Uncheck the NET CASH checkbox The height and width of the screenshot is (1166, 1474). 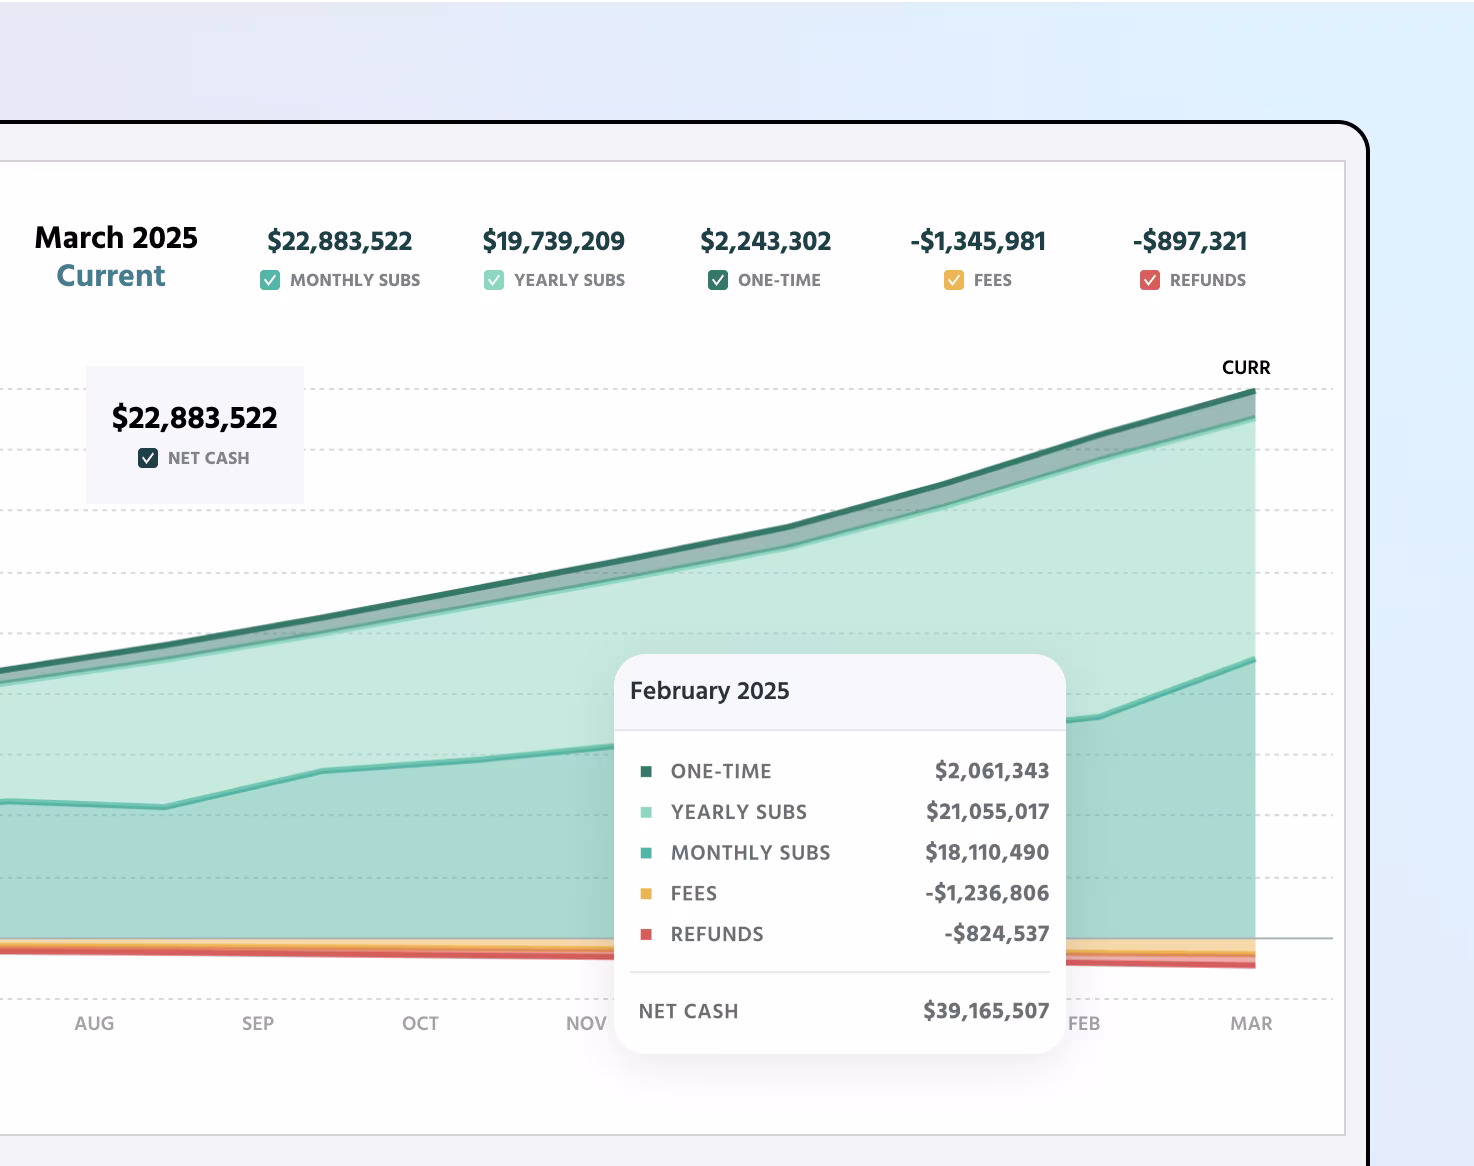(148, 458)
